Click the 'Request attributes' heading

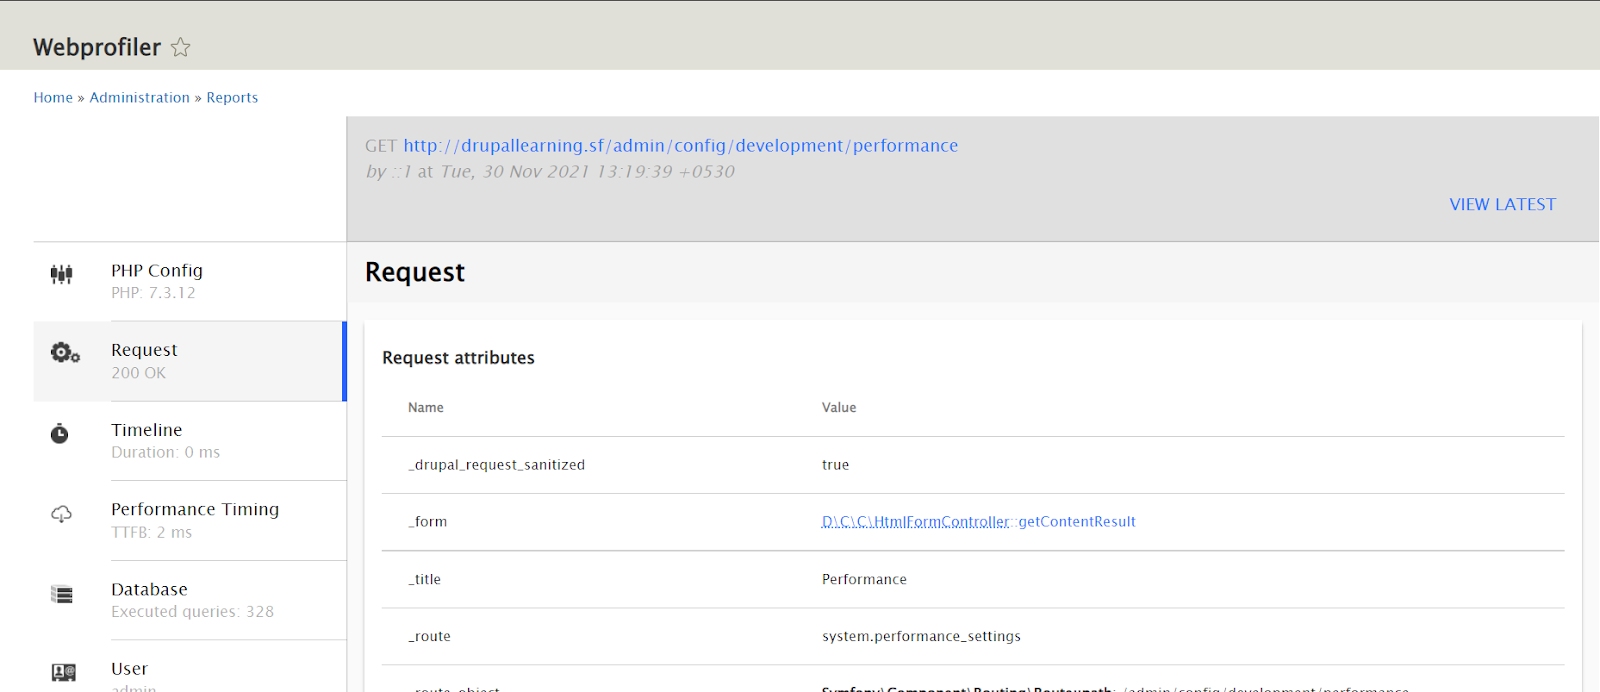[459, 358]
